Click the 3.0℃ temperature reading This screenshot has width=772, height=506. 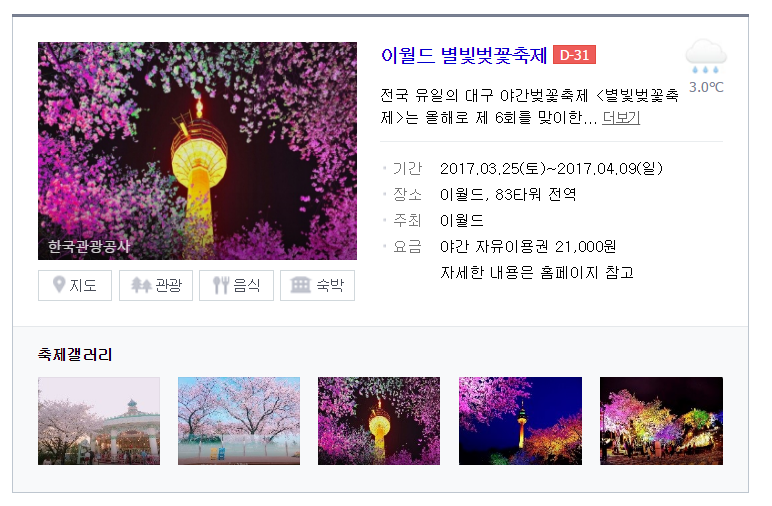[706, 88]
